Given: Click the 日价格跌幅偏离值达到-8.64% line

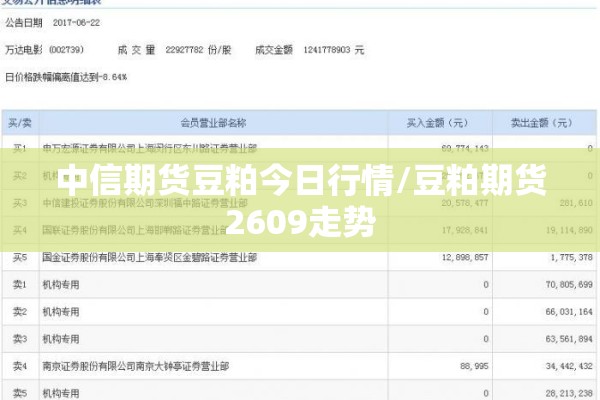Looking at the screenshot, I should [66, 77].
